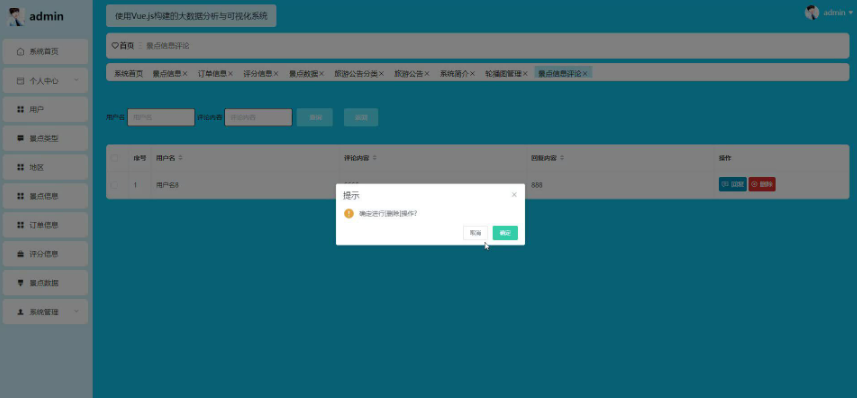The width and height of the screenshot is (857, 398).
Task: Expand 系统管理 sidebar chevron
Action: [x=77, y=312]
